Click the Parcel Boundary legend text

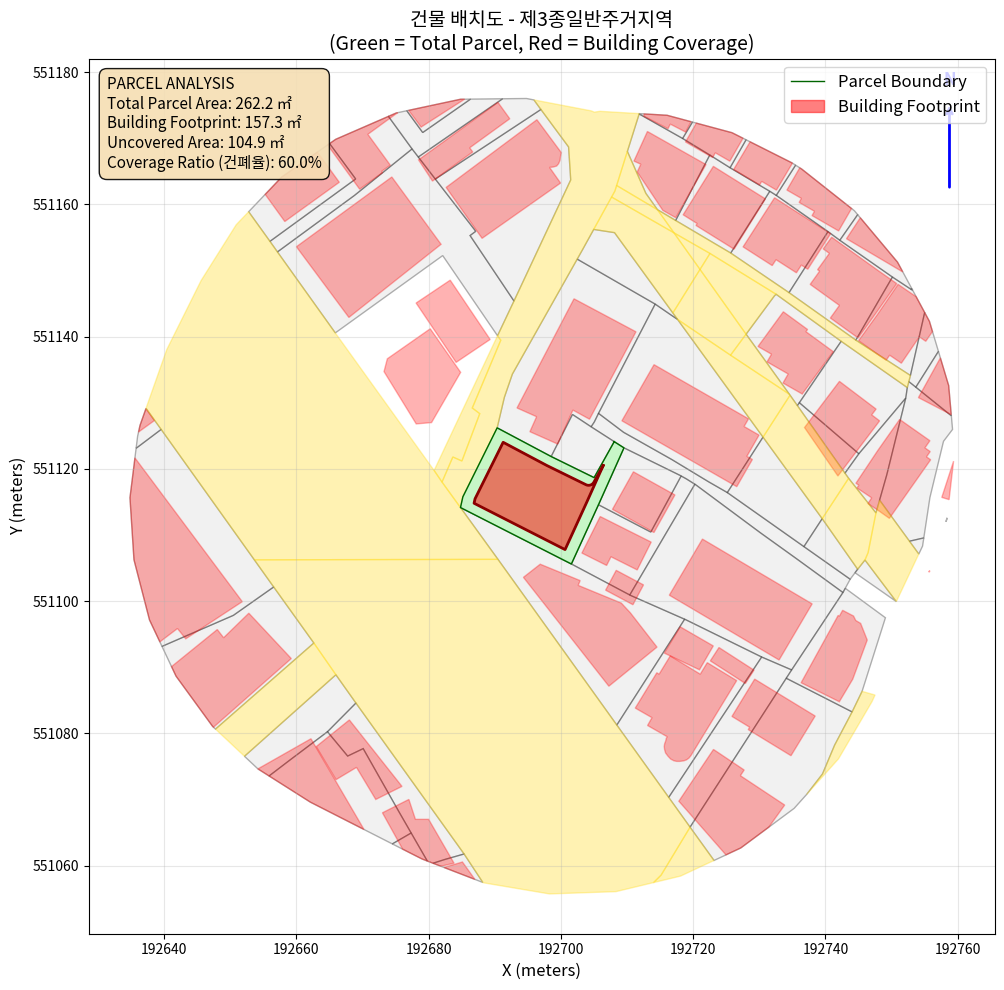pyautogui.click(x=901, y=82)
